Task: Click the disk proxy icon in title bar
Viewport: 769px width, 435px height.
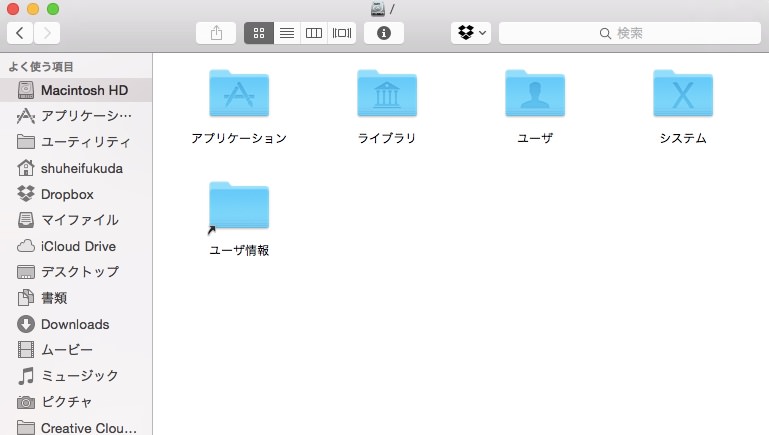Action: click(x=378, y=9)
